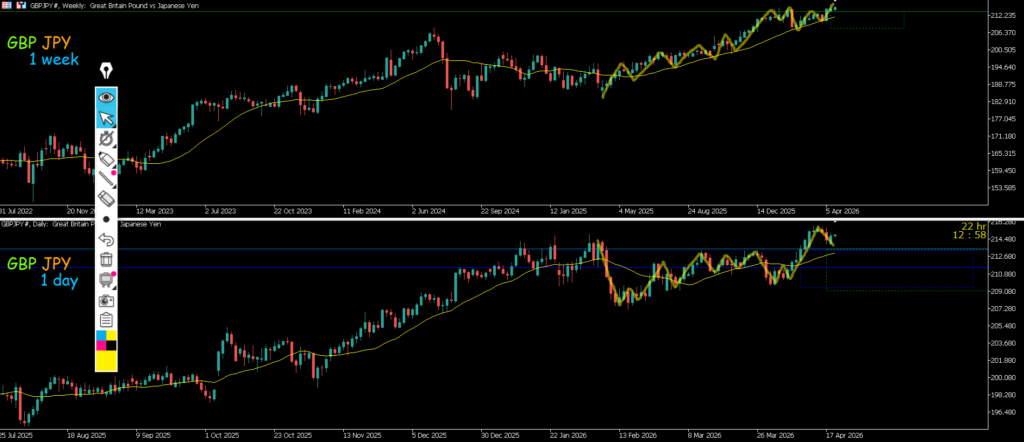
Task: Pick the eraser tool
Action: pyautogui.click(x=107, y=199)
